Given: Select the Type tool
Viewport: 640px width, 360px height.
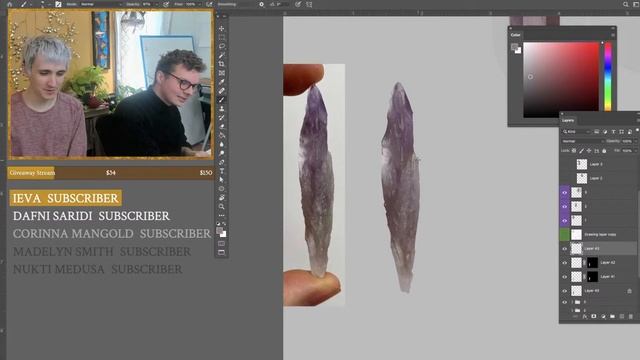Looking at the screenshot, I should coord(222,171).
